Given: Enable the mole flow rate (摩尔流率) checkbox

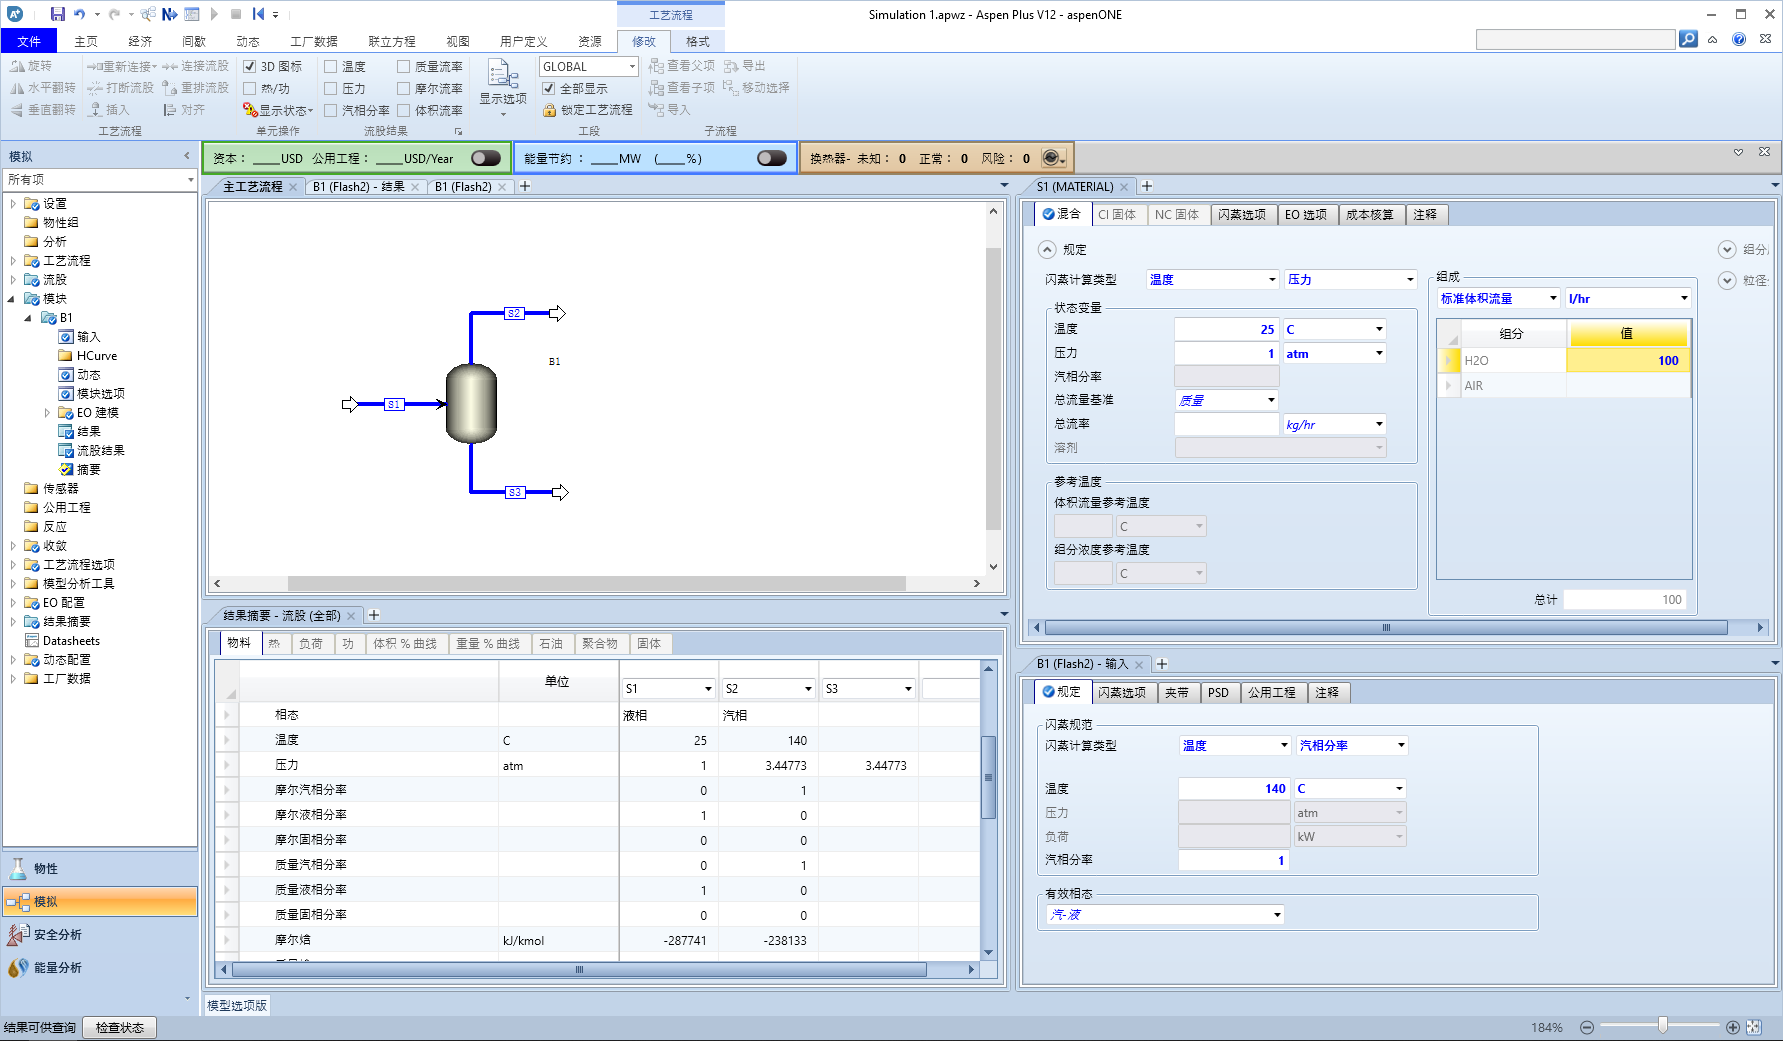Looking at the screenshot, I should click(x=403, y=88).
